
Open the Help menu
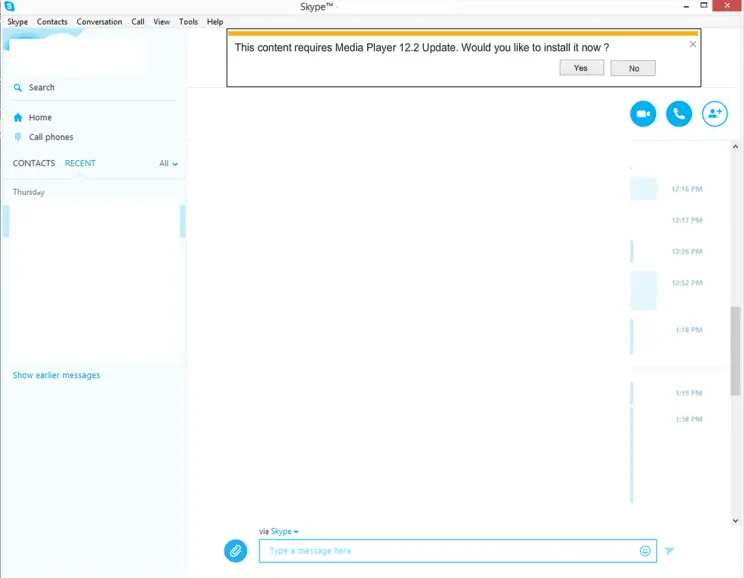coord(215,22)
